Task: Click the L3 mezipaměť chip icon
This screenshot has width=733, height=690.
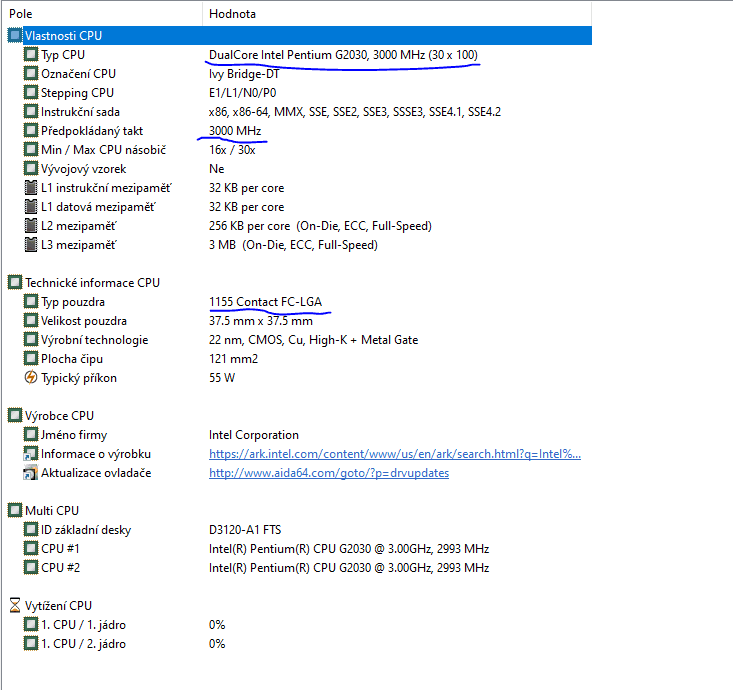Action: tap(31, 244)
